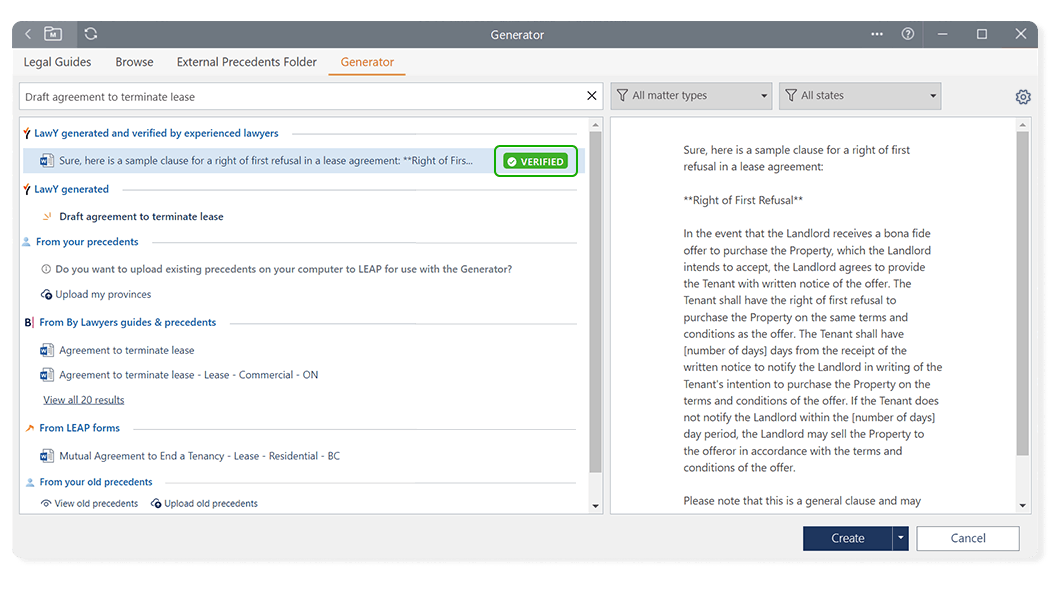Switch to the Legal Guides tab

57,62
